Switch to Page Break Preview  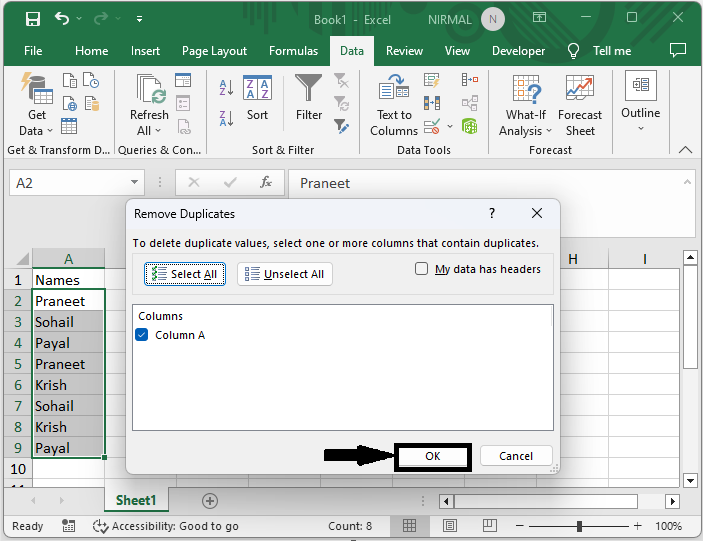point(489,526)
